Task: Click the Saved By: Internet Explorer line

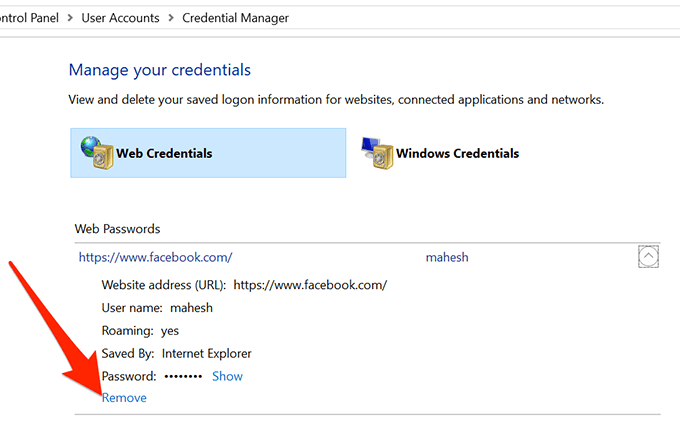Action: [176, 353]
